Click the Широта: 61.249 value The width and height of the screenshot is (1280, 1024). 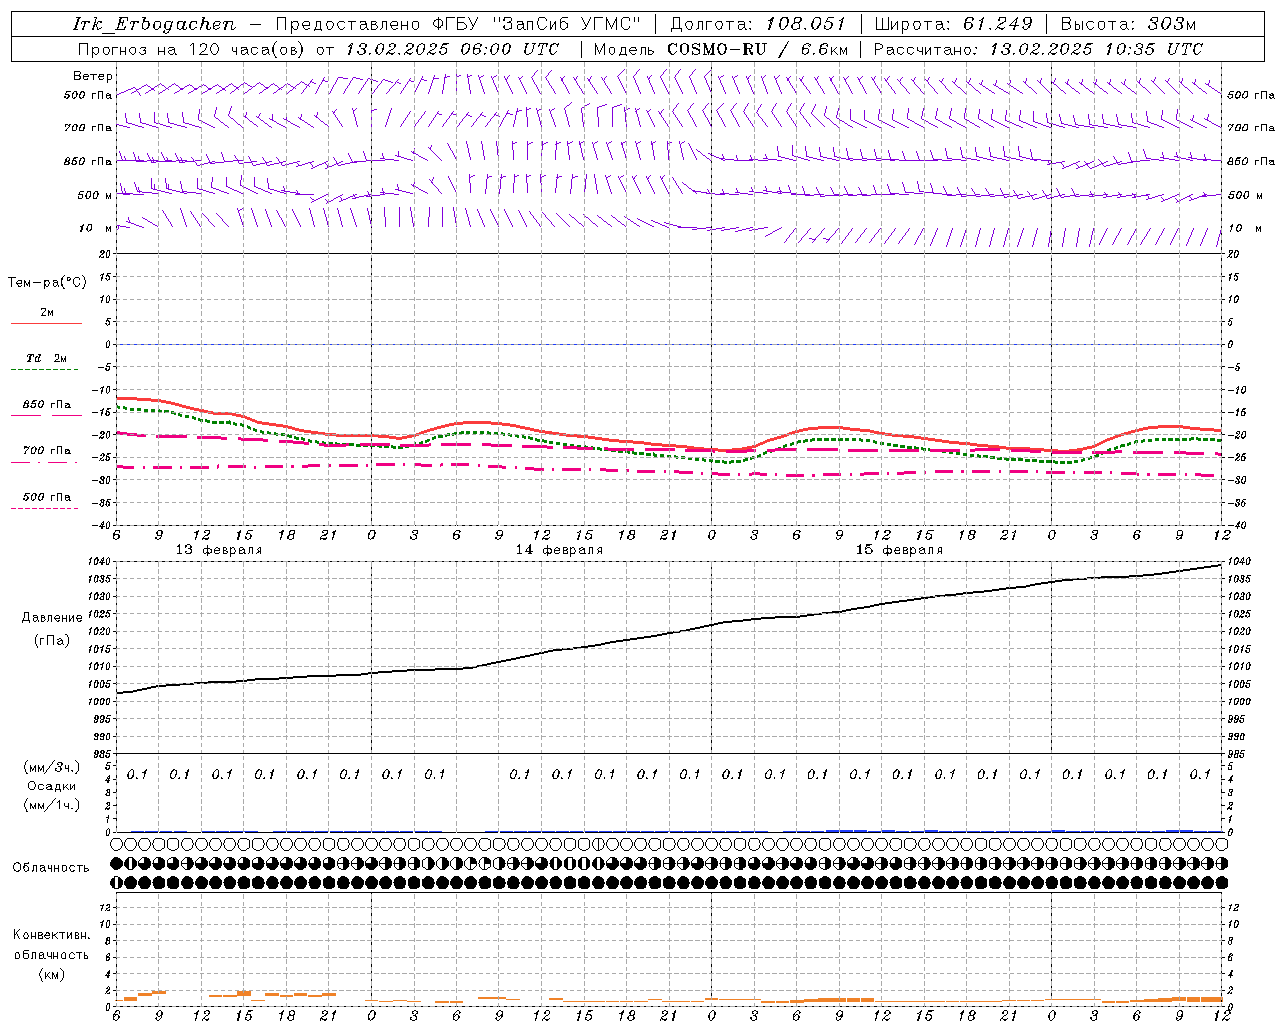point(954,24)
